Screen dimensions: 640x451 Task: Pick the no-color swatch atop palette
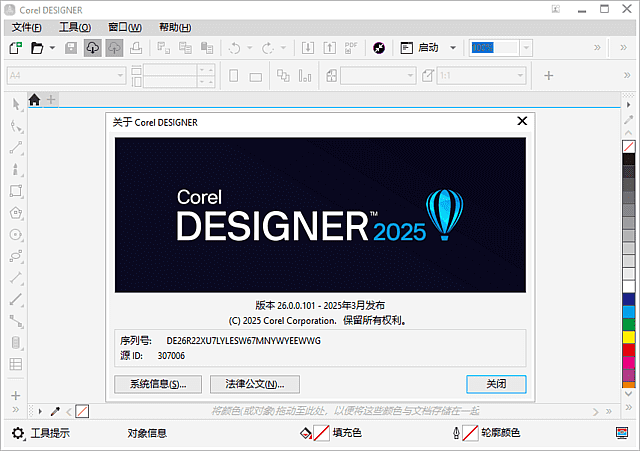tap(629, 146)
